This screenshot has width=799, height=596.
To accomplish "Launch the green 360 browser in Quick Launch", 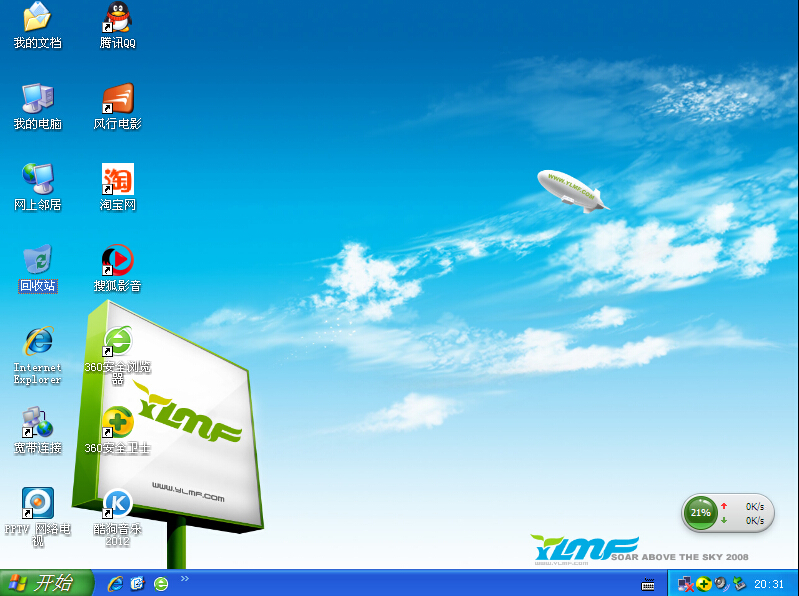I will [161, 584].
